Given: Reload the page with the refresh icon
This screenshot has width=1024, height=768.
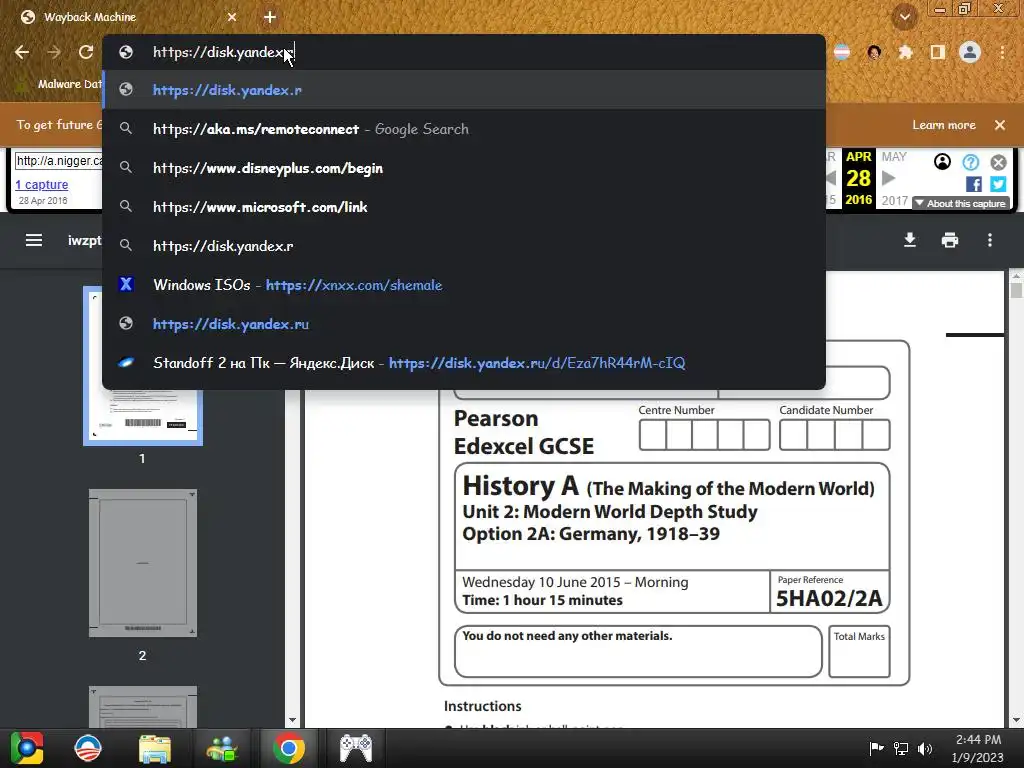Looking at the screenshot, I should [86, 52].
